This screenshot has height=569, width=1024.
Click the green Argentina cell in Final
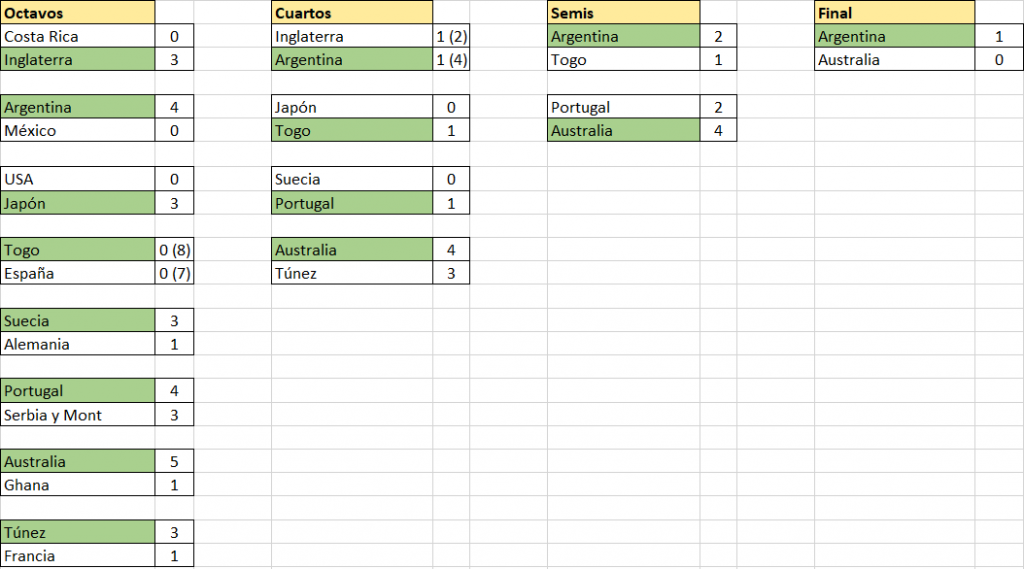895,37
